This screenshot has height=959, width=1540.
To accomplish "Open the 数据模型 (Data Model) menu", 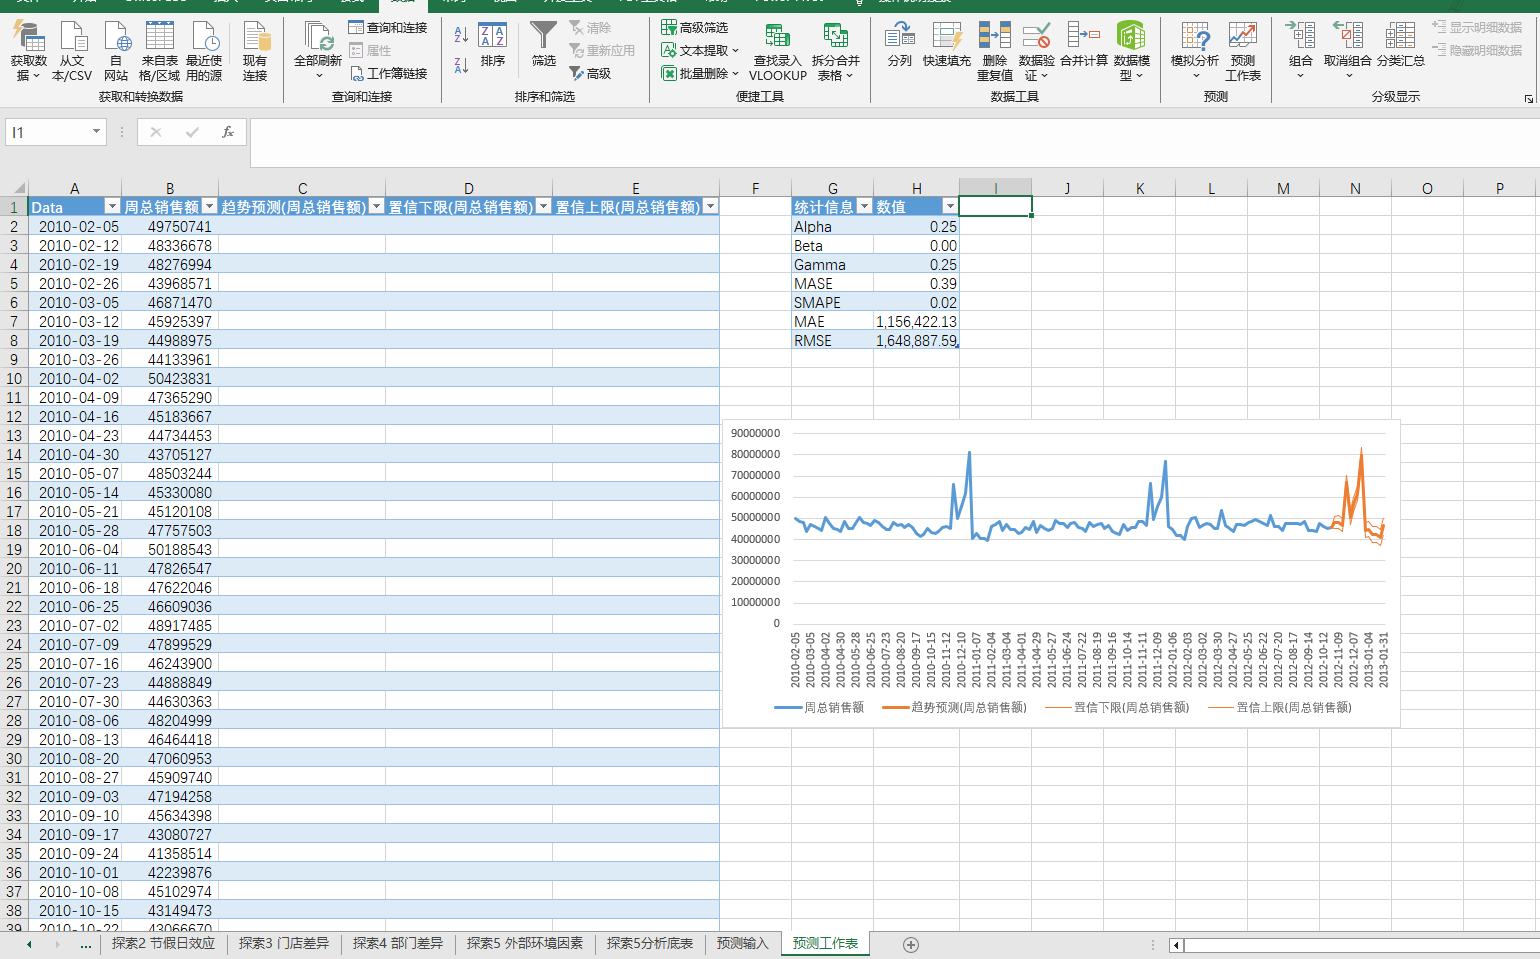I will point(1131,51).
